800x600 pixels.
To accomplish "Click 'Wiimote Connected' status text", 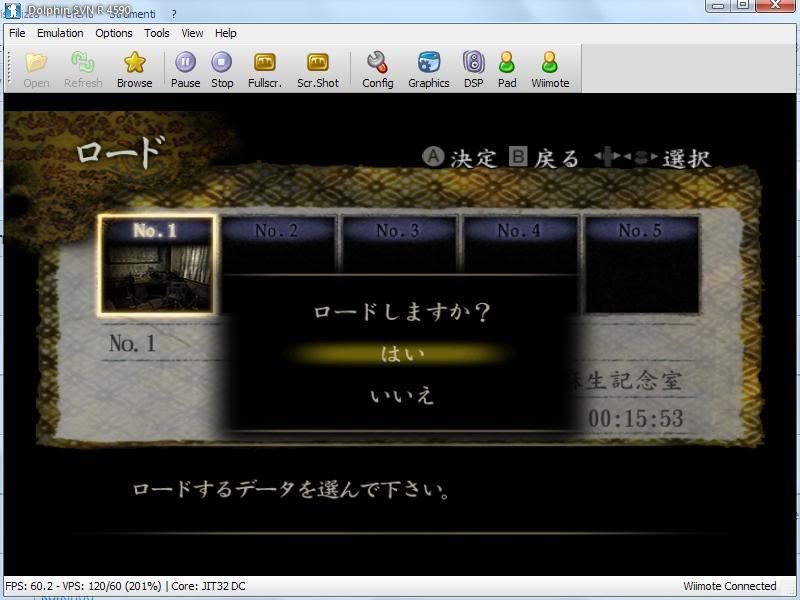I will click(x=730, y=586).
